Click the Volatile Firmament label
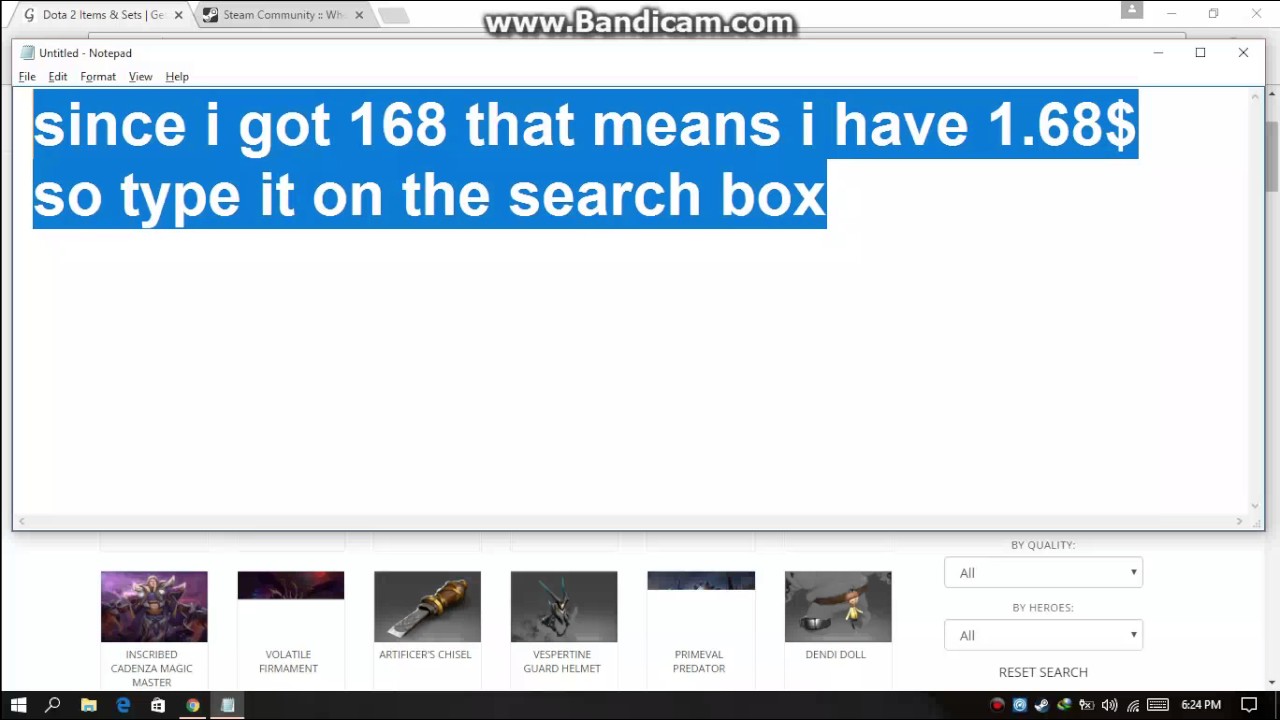1280x720 pixels. pos(288,661)
